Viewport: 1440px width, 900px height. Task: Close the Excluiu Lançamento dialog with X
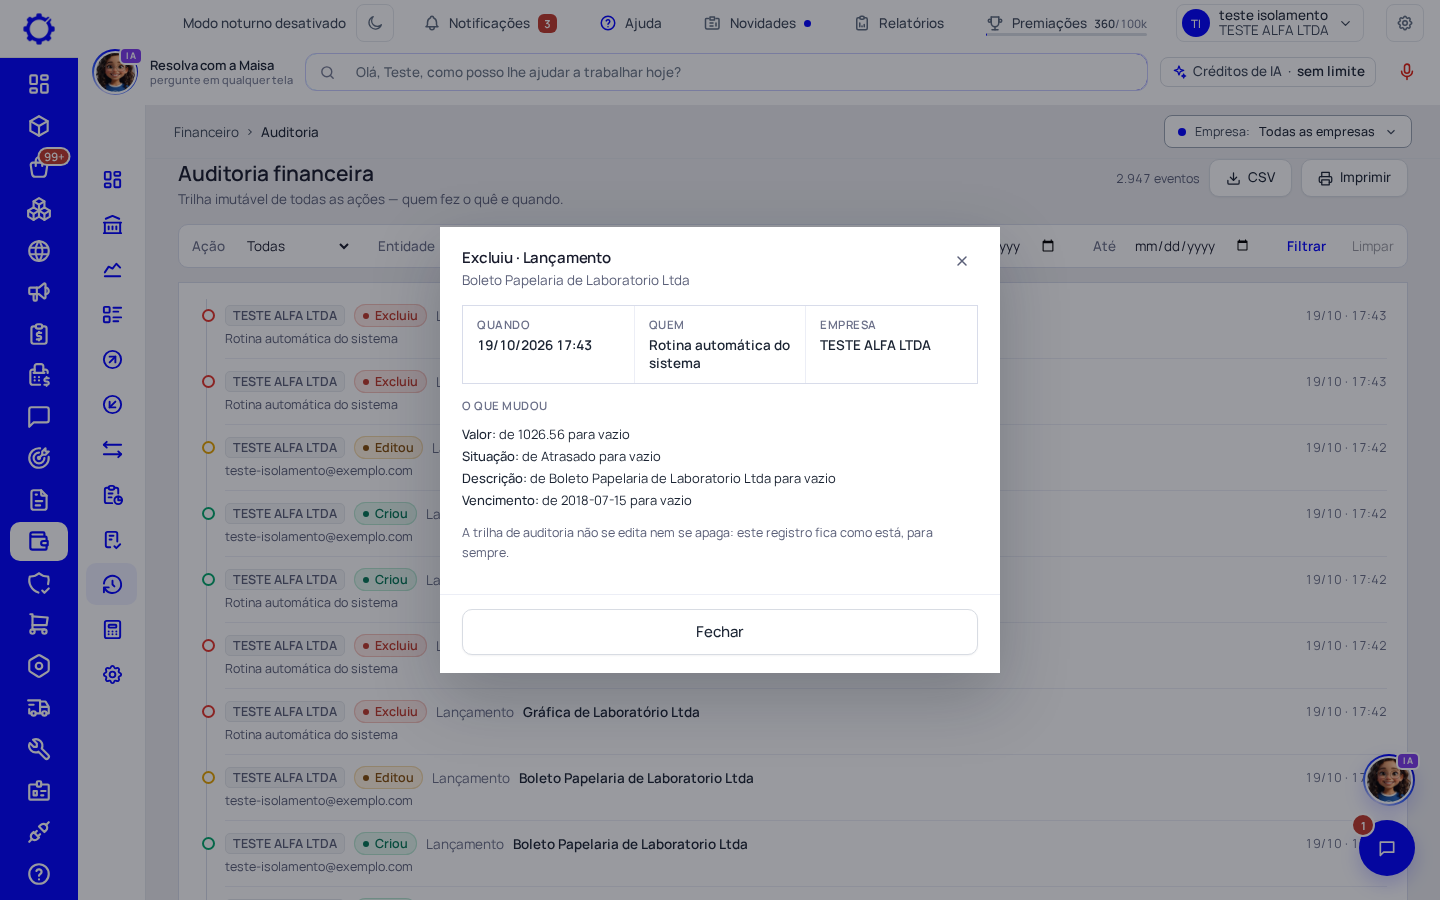point(962,261)
